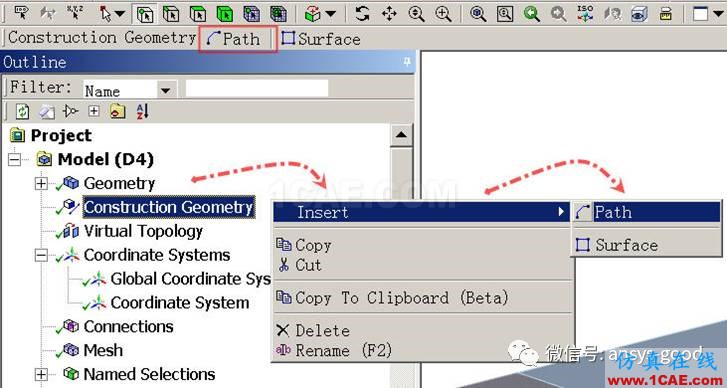Viewport: 727px width, 388px height.
Task: Select the Connections tree item
Action: click(x=128, y=327)
